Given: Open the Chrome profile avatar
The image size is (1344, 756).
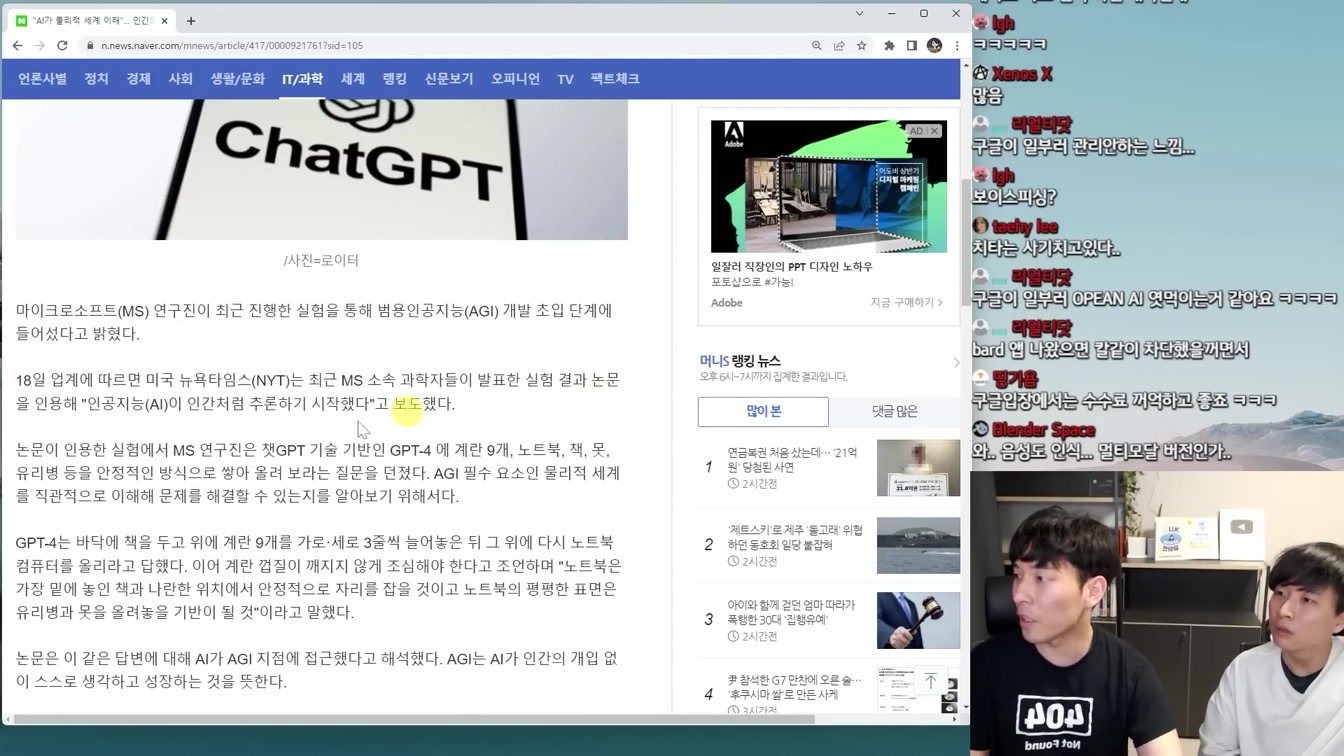Looking at the screenshot, I should coord(935,45).
